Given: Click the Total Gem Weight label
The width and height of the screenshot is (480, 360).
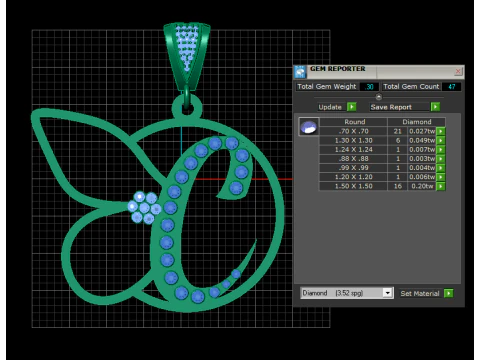Looking at the screenshot, I should click(x=327, y=87).
